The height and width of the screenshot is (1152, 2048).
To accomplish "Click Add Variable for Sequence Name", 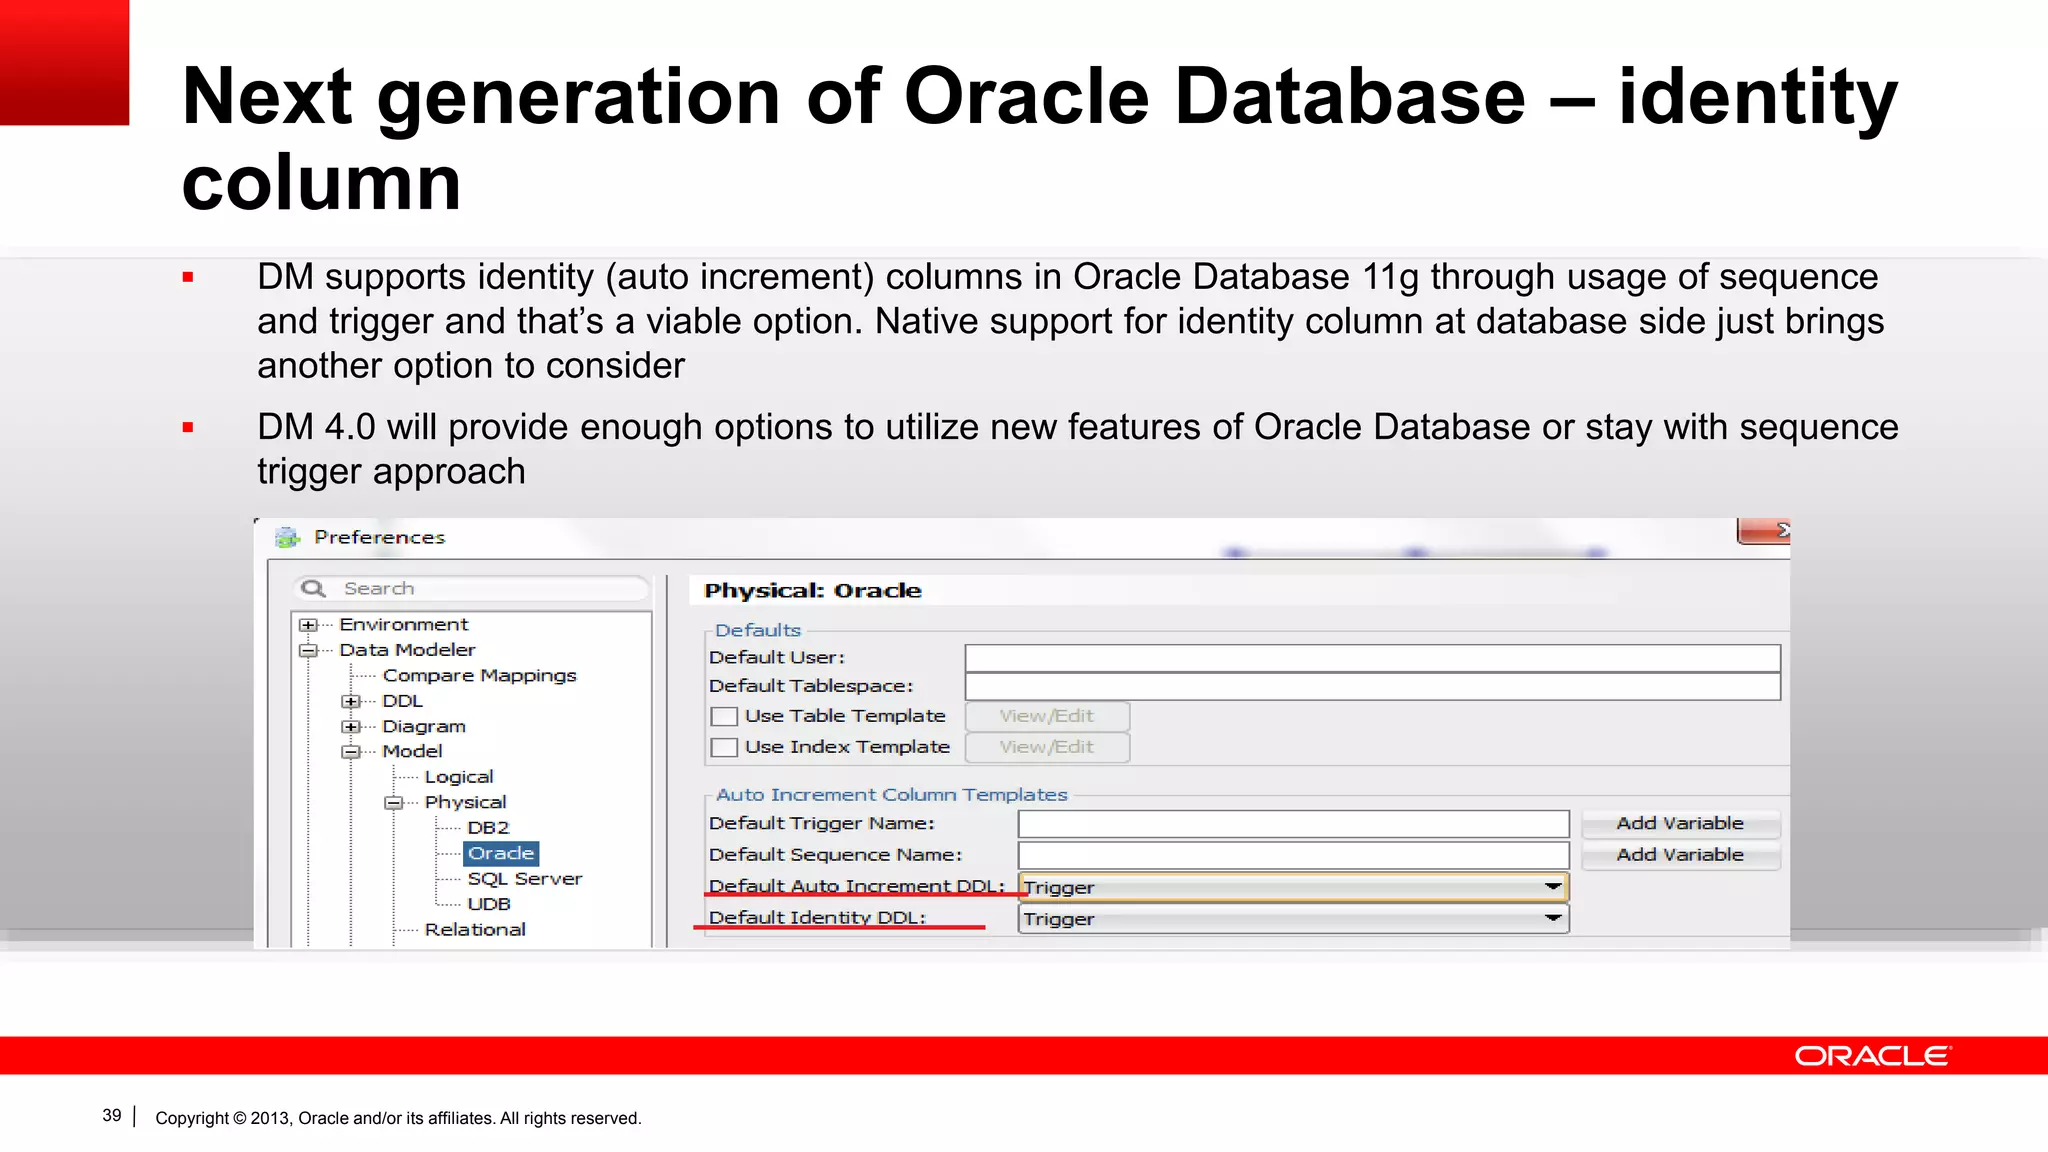I will coord(1680,855).
